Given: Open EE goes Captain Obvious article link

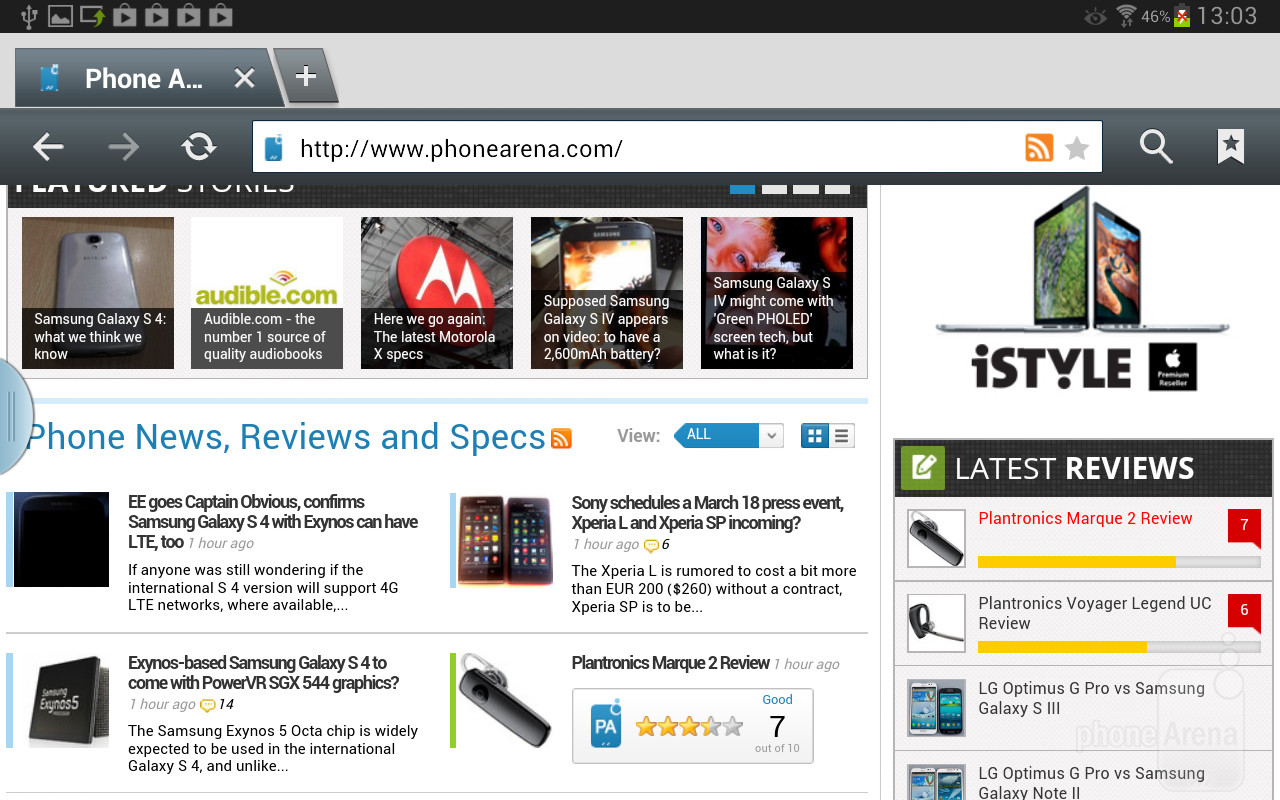Looking at the screenshot, I should click(273, 521).
